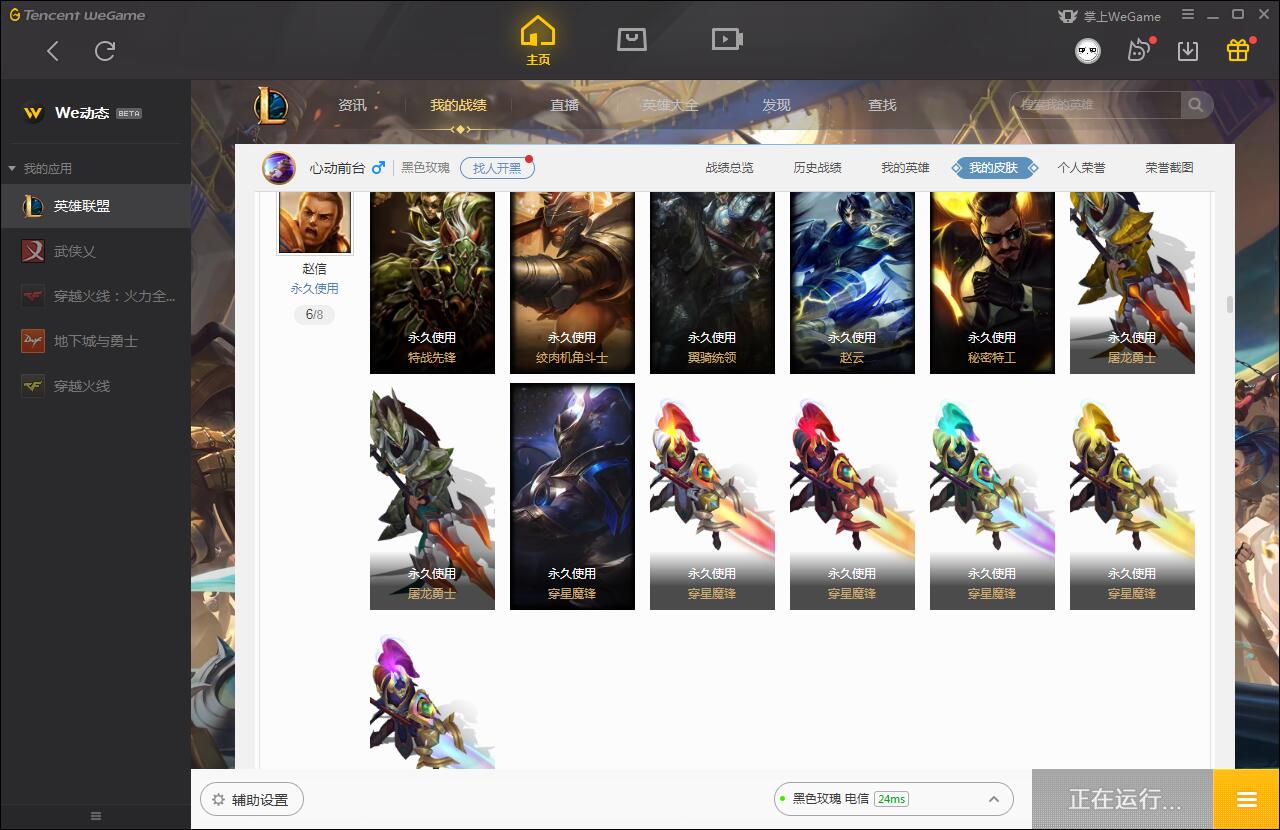1280x830 pixels.
Task: Click the 赵信 champion portrait
Action: pos(314,222)
